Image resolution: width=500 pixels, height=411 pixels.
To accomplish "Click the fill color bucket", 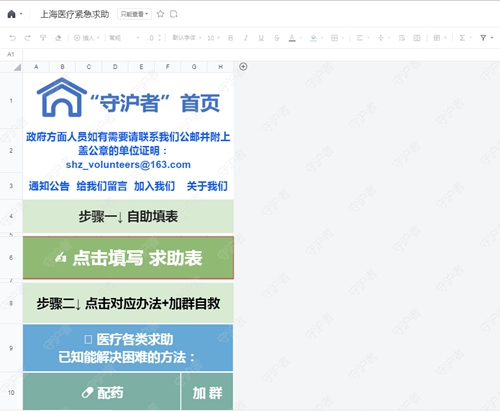I will [x=313, y=38].
